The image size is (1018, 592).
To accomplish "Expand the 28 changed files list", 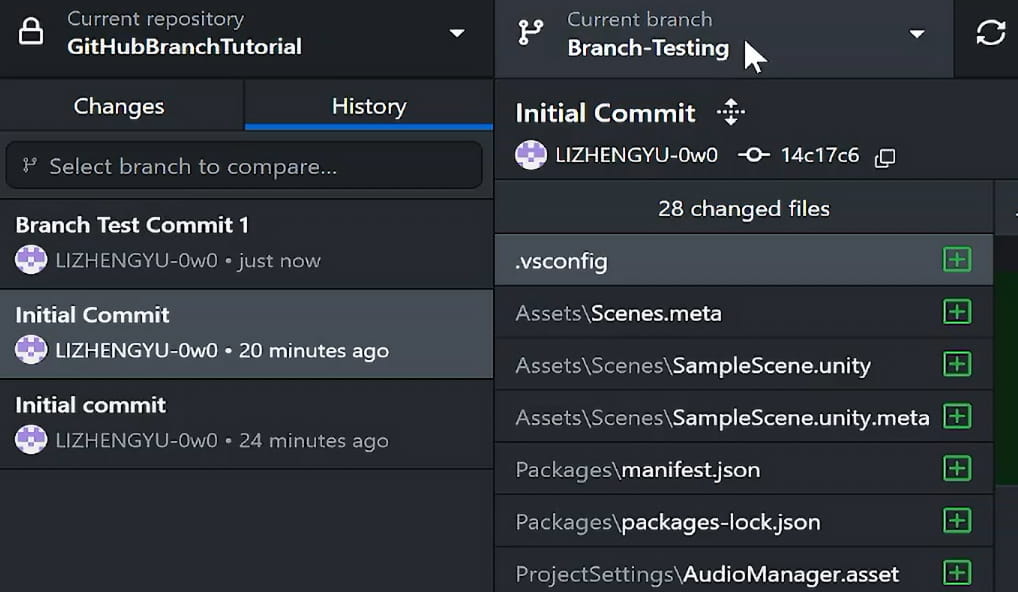I will click(743, 208).
